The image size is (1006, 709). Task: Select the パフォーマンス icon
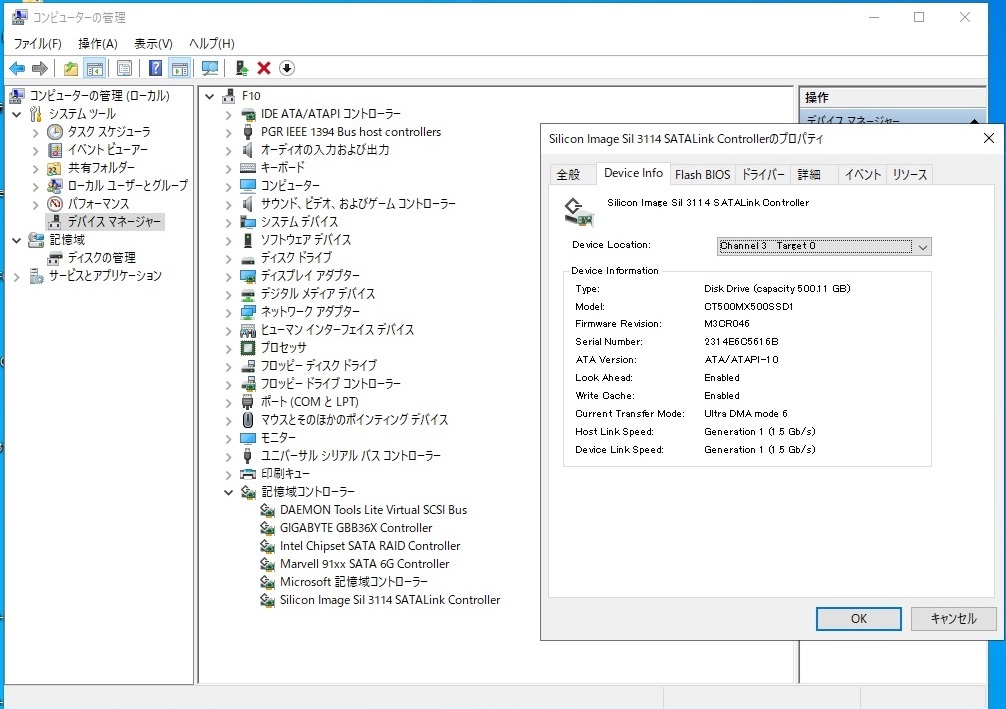point(55,204)
